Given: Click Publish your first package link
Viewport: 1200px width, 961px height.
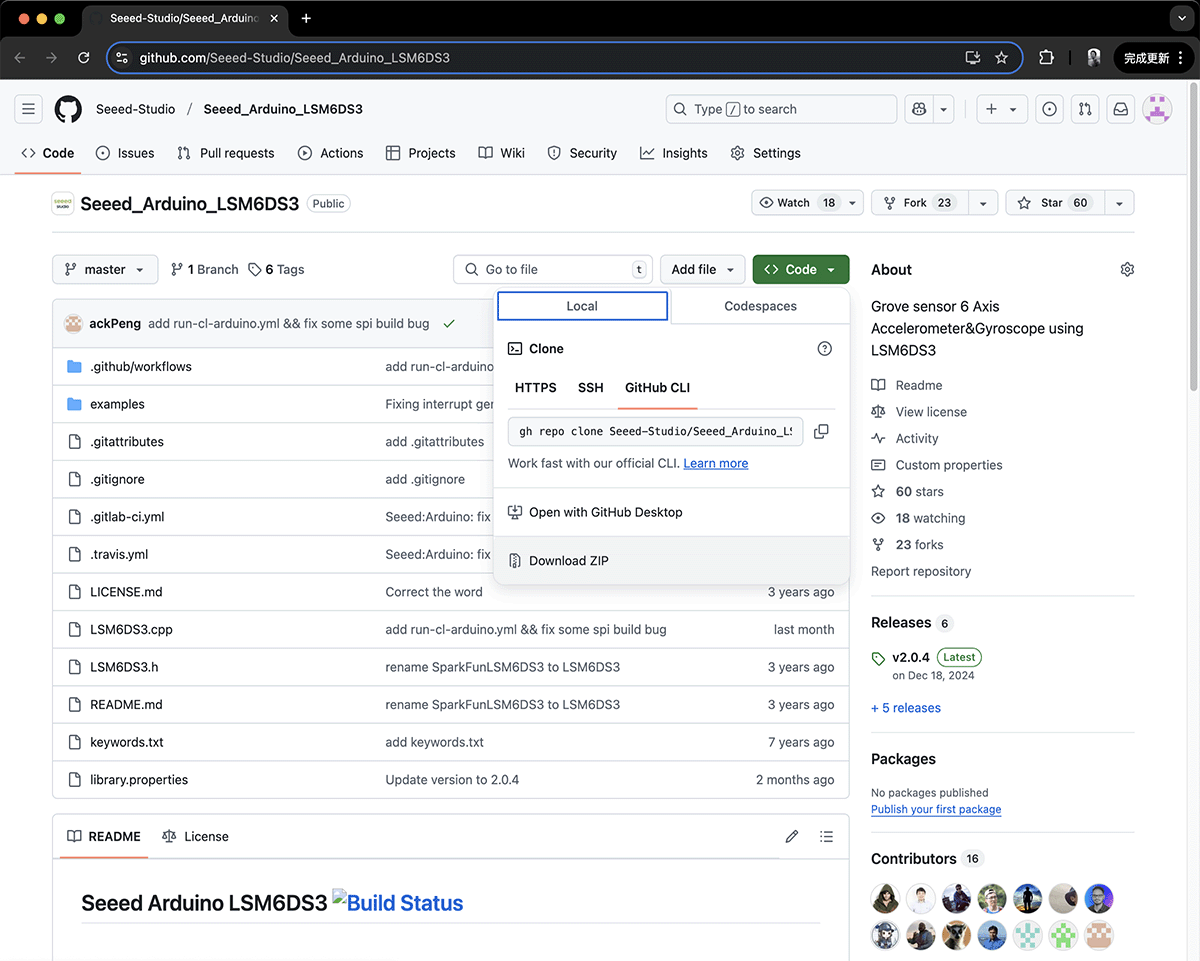Looking at the screenshot, I should pyautogui.click(x=936, y=809).
